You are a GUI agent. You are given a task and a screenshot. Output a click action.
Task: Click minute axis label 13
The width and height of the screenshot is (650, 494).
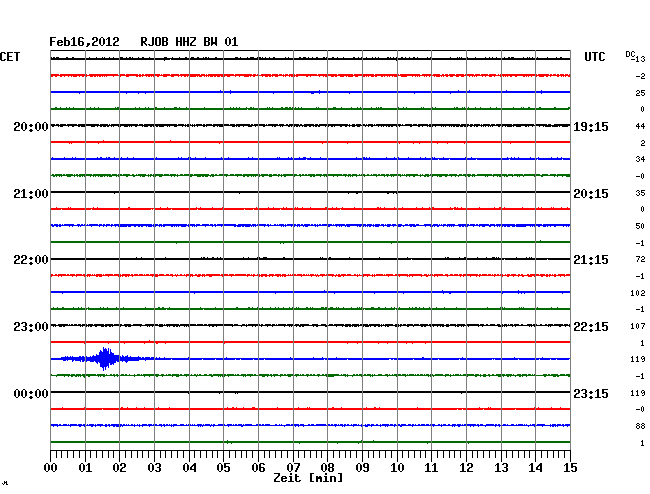pos(501,467)
